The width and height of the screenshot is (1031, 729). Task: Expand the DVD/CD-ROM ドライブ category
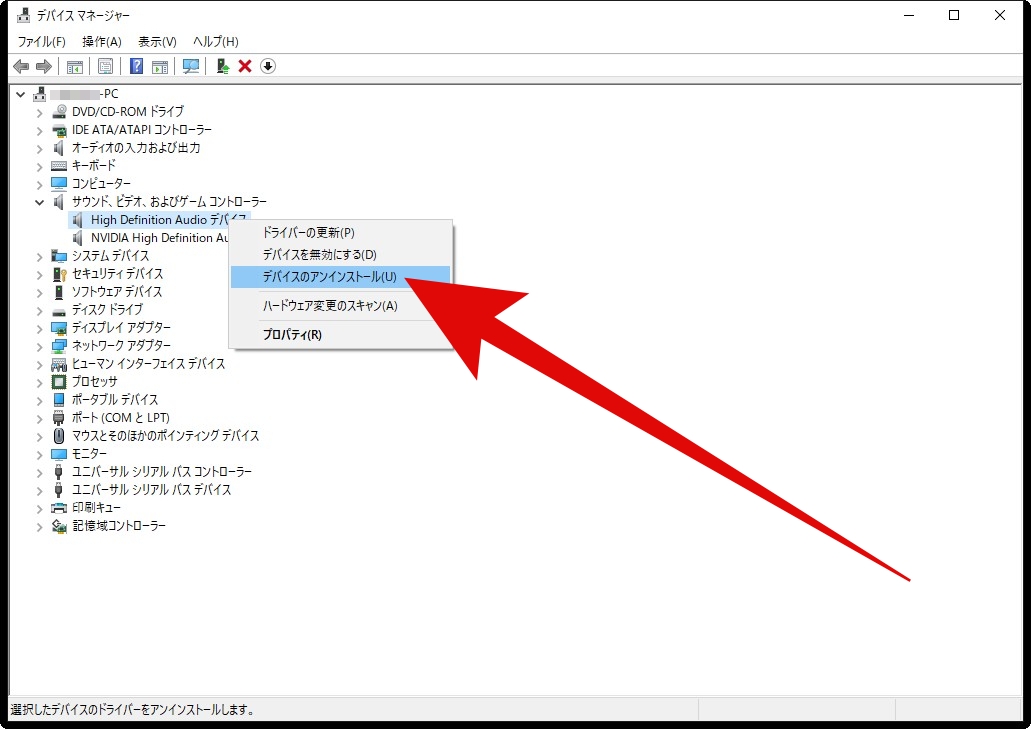coord(40,112)
